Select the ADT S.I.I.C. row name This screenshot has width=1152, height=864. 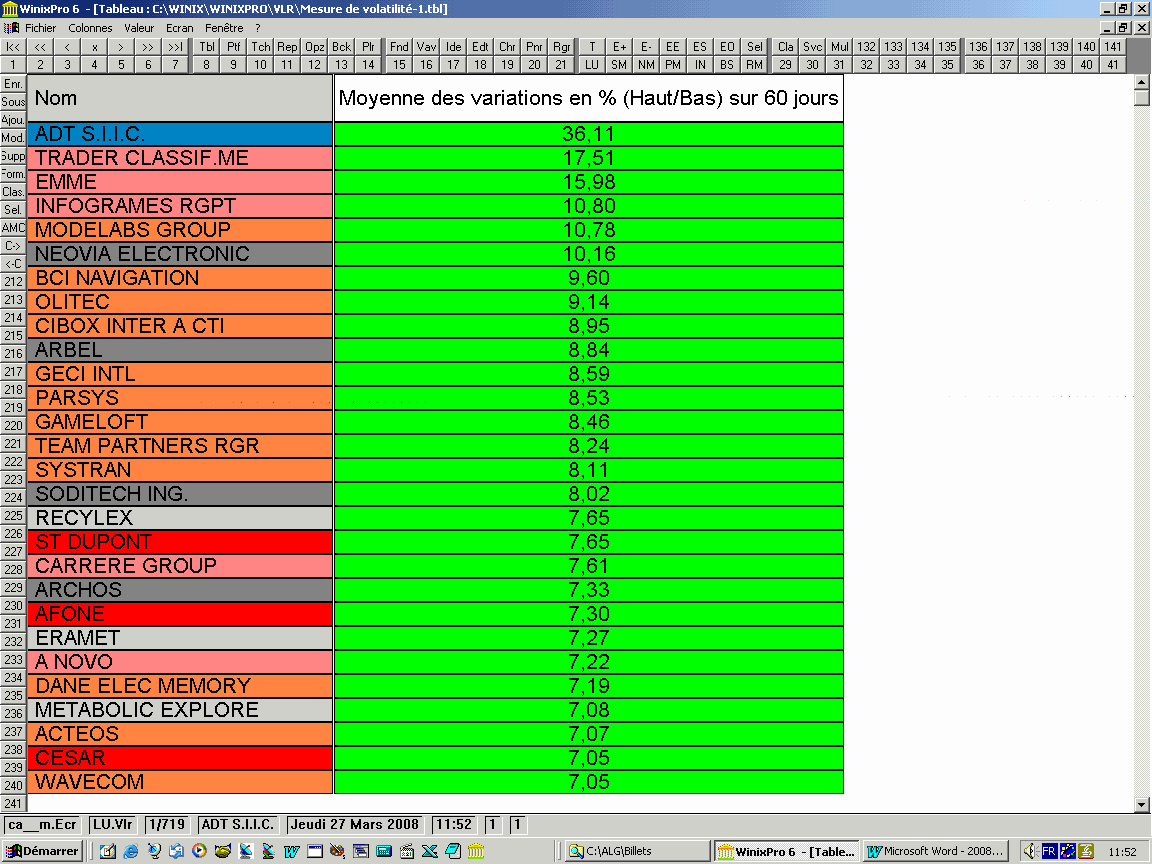[x=180, y=134]
